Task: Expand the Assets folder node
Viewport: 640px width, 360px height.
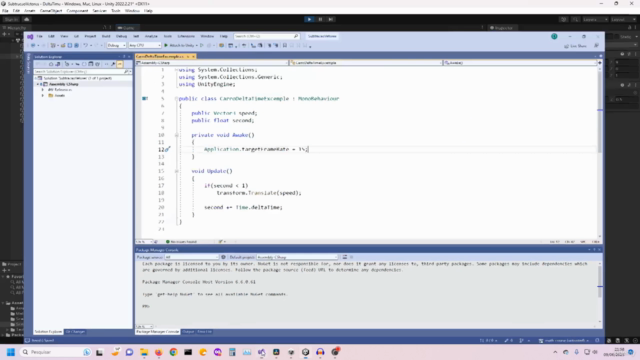Action: click(42, 95)
